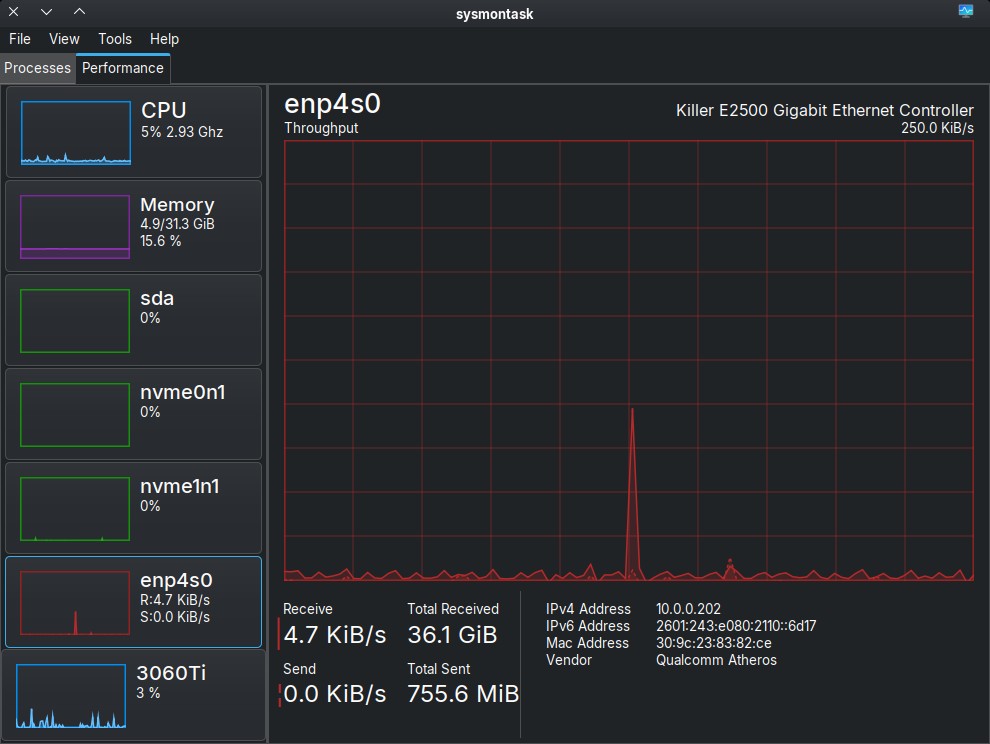Select the Performance tab
The image size is (990, 744).
pyautogui.click(x=123, y=68)
